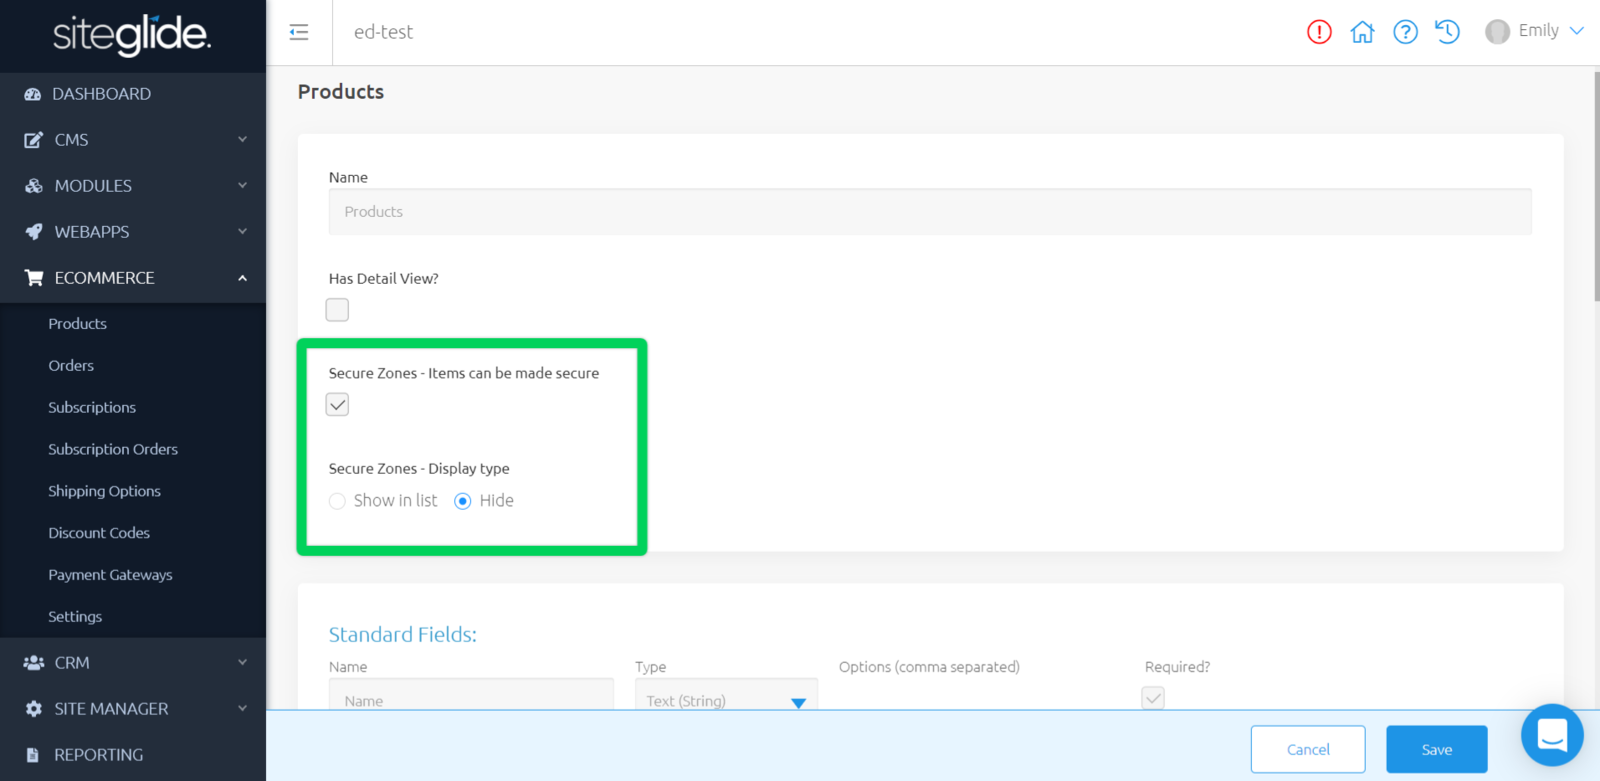
Task: Open Orders in the eCommerce submenu
Action: [71, 366]
